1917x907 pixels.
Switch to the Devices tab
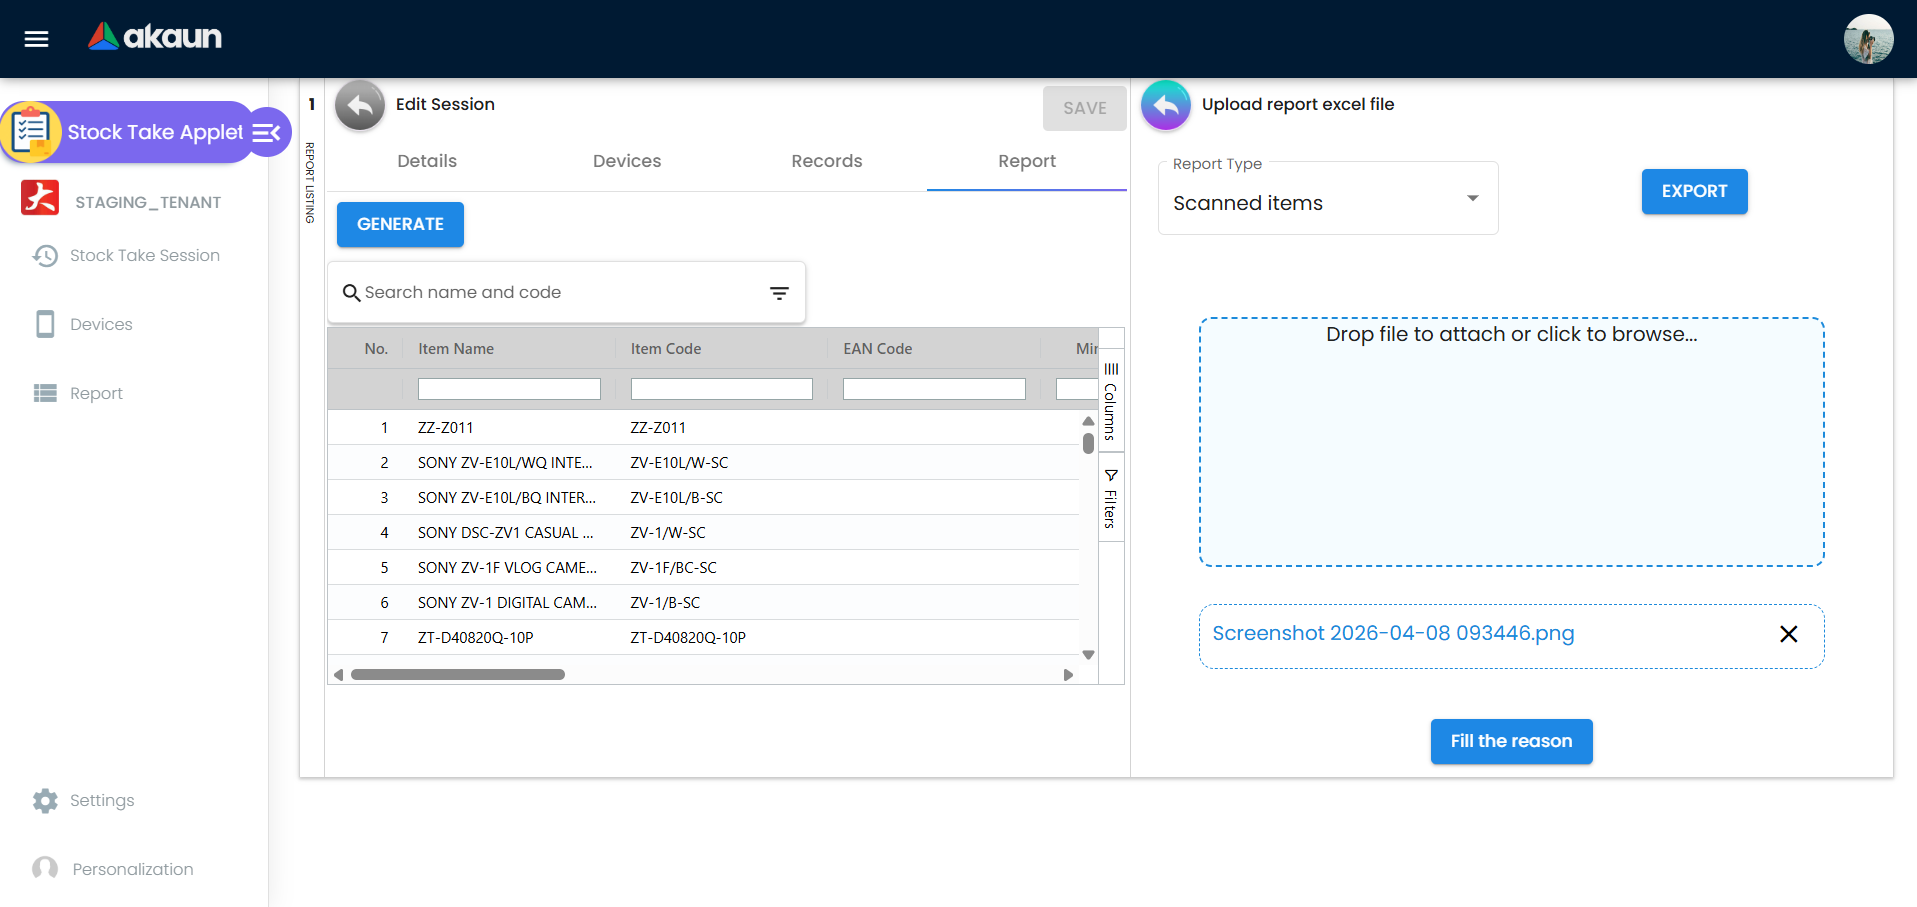[x=626, y=161]
